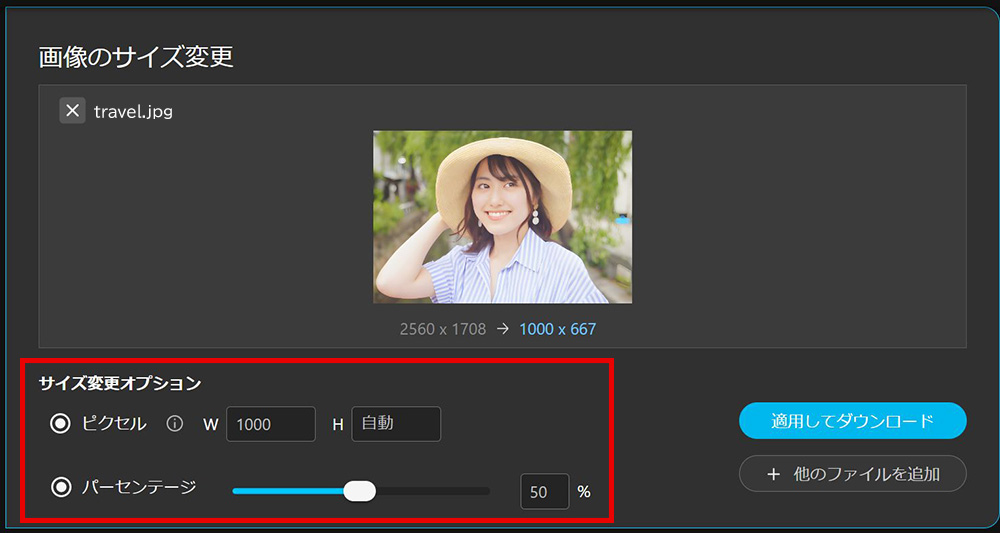Click the new size text 1000 x 667
The image size is (1000, 533).
pyautogui.click(x=557, y=329)
